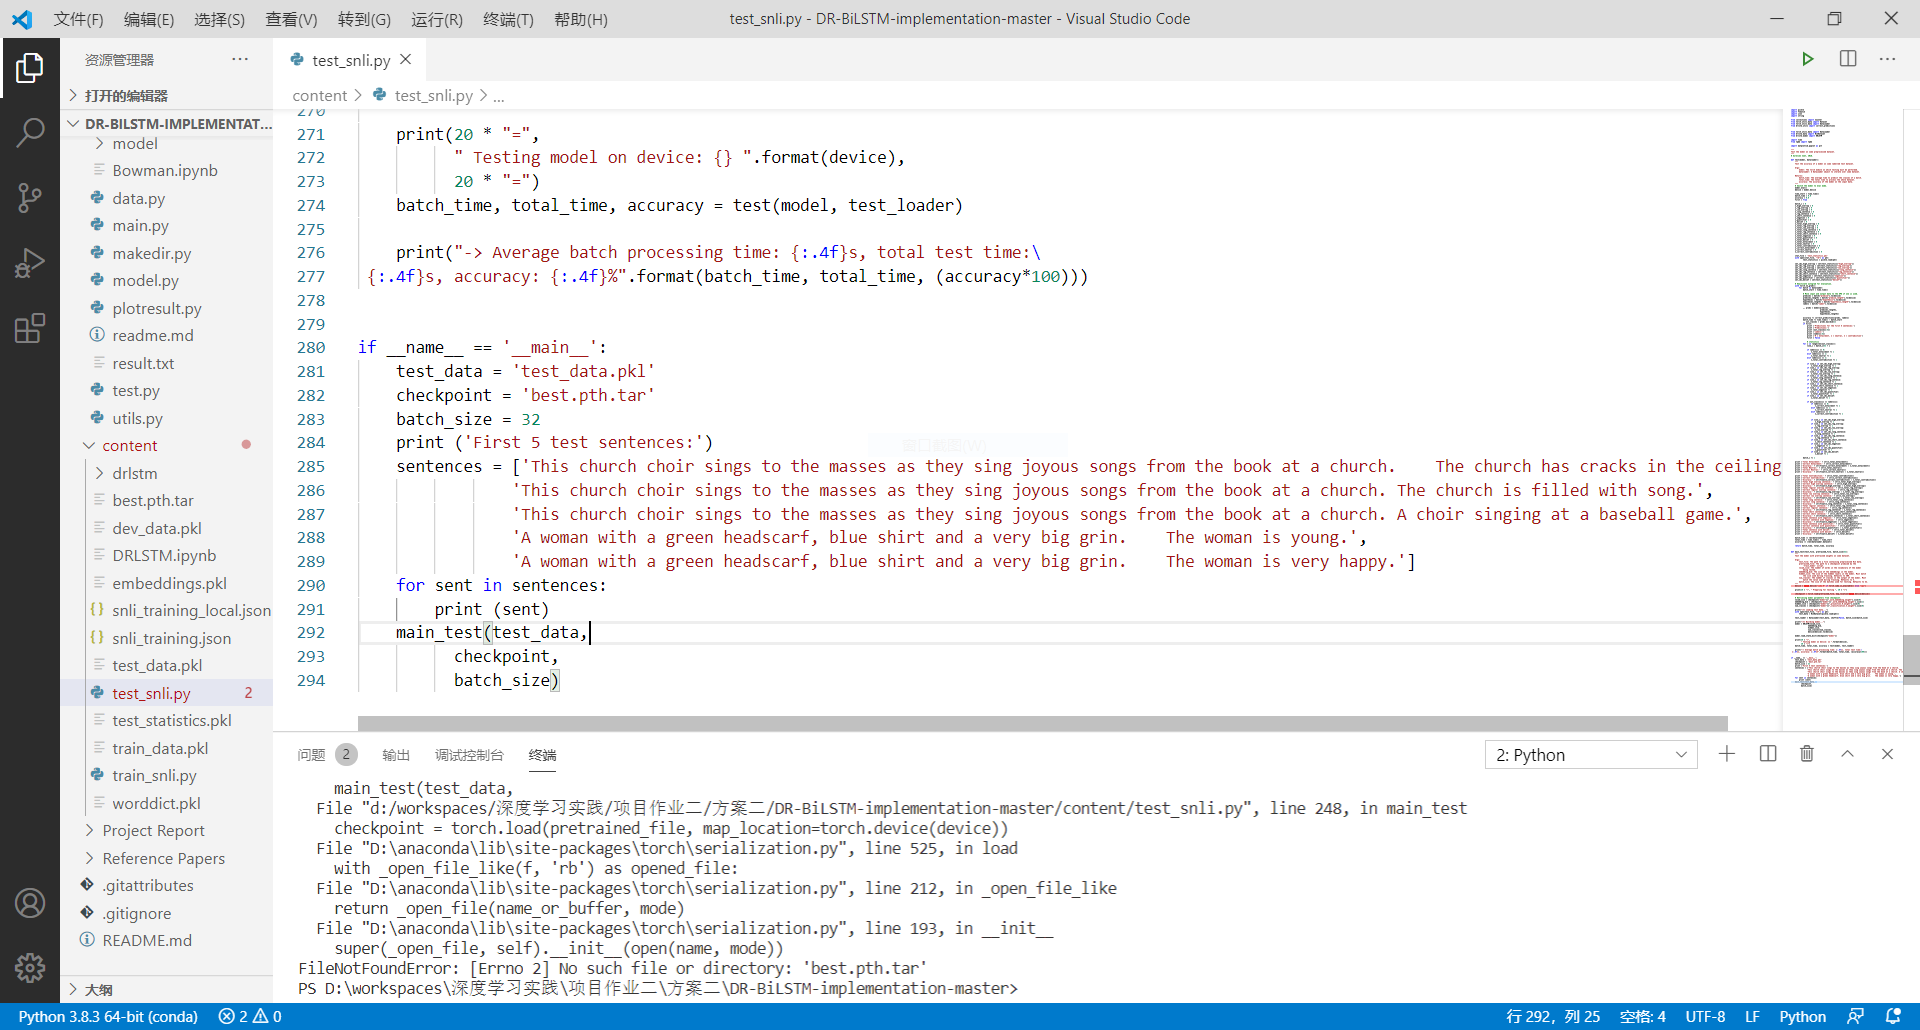The image size is (1920, 1030).
Task: Open the Manage gear menu
Action: [x=30, y=968]
